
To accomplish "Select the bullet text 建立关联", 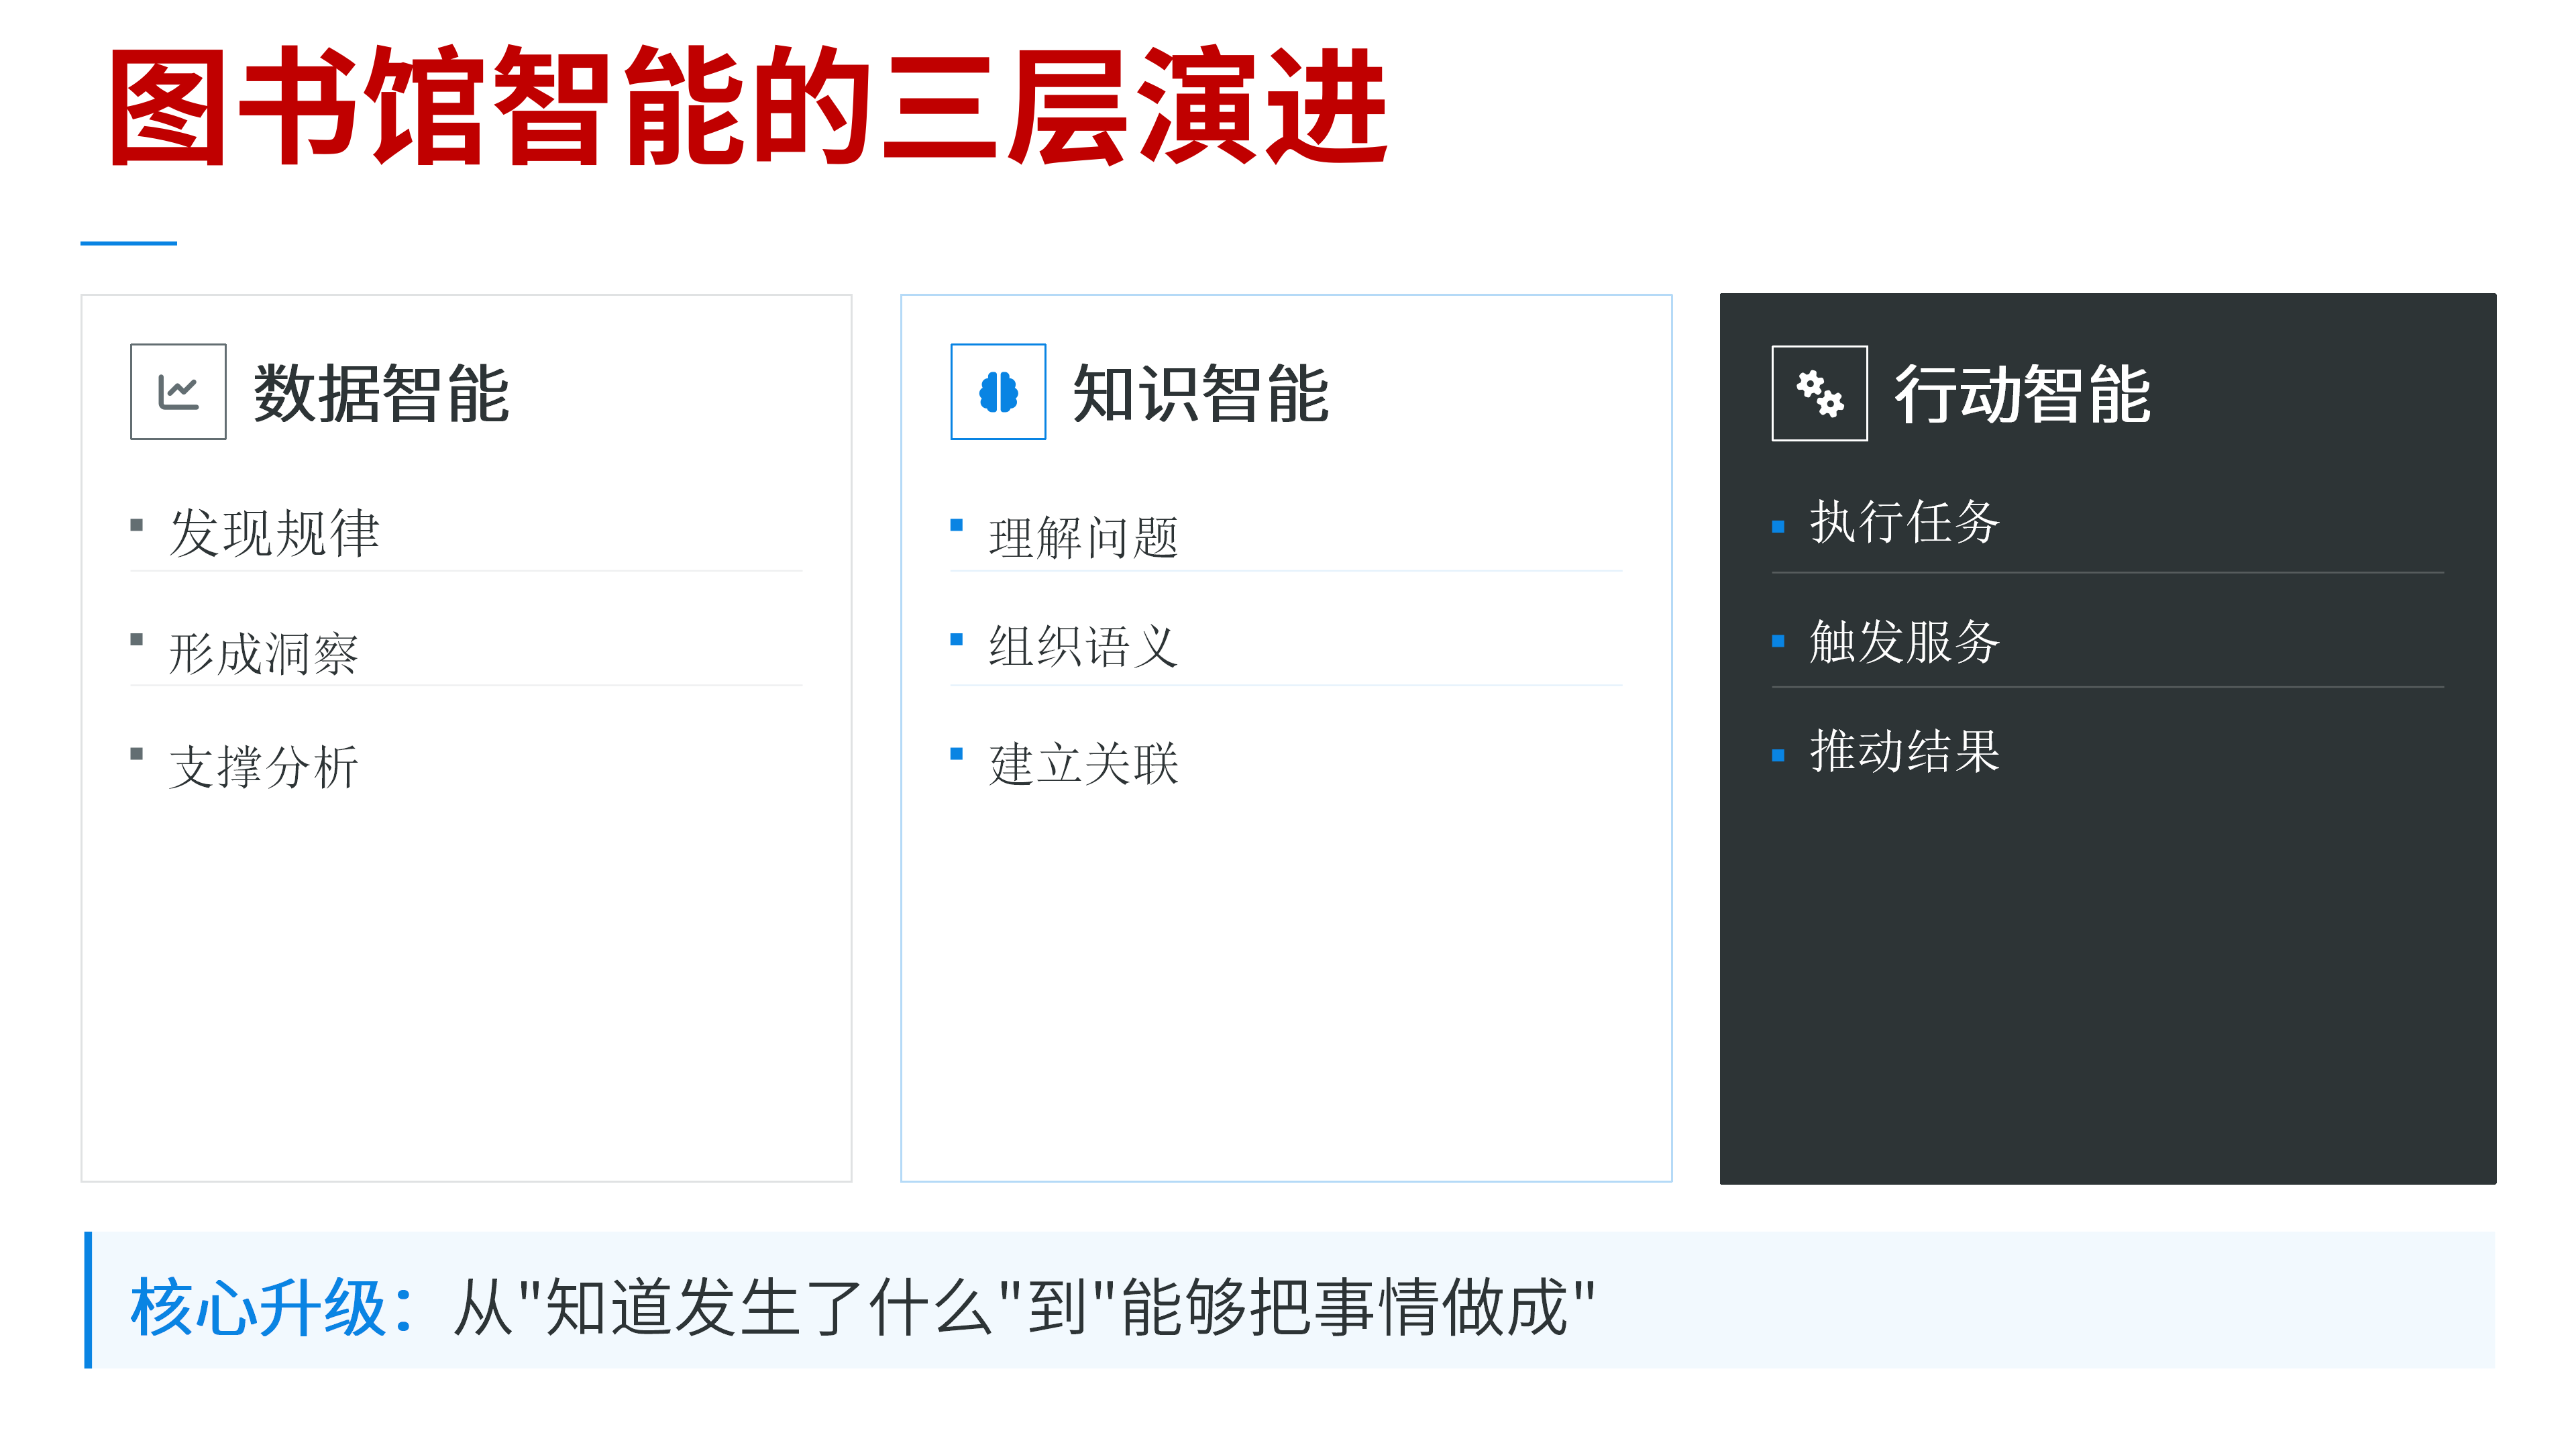I will tap(1083, 764).
